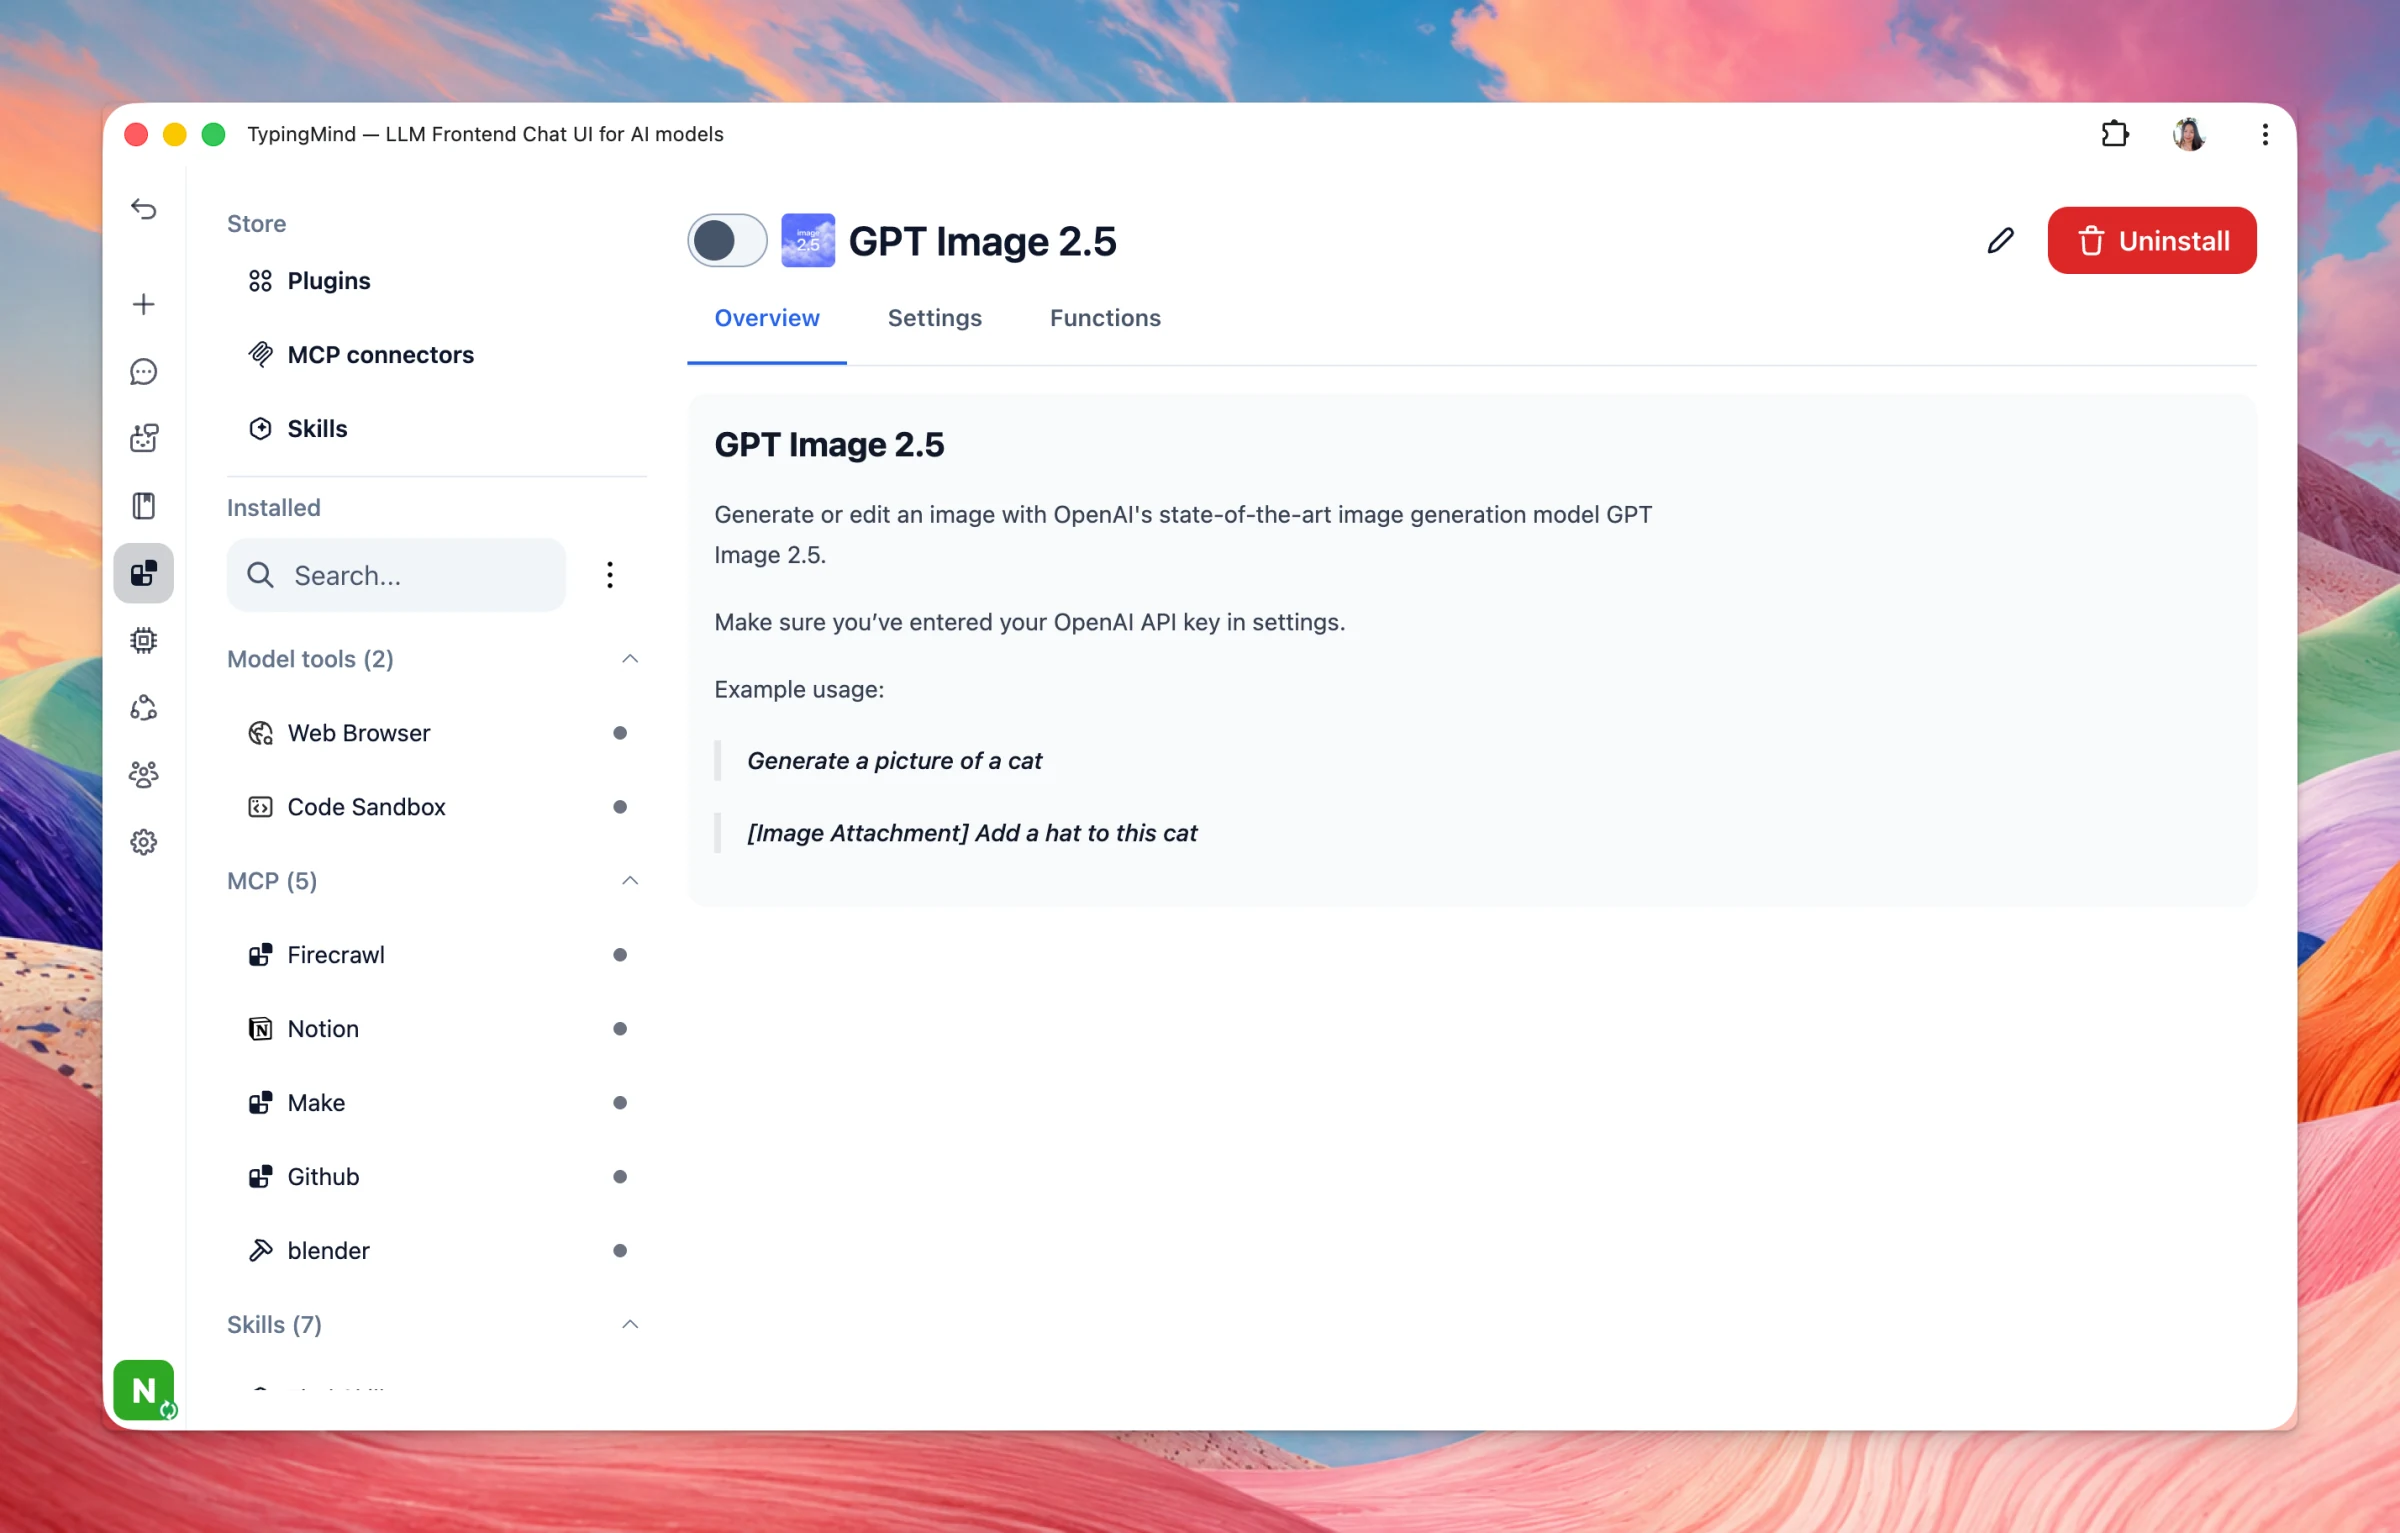This screenshot has width=2400, height=1533.
Task: Click the Skills hexagon icon
Action: tap(260, 429)
